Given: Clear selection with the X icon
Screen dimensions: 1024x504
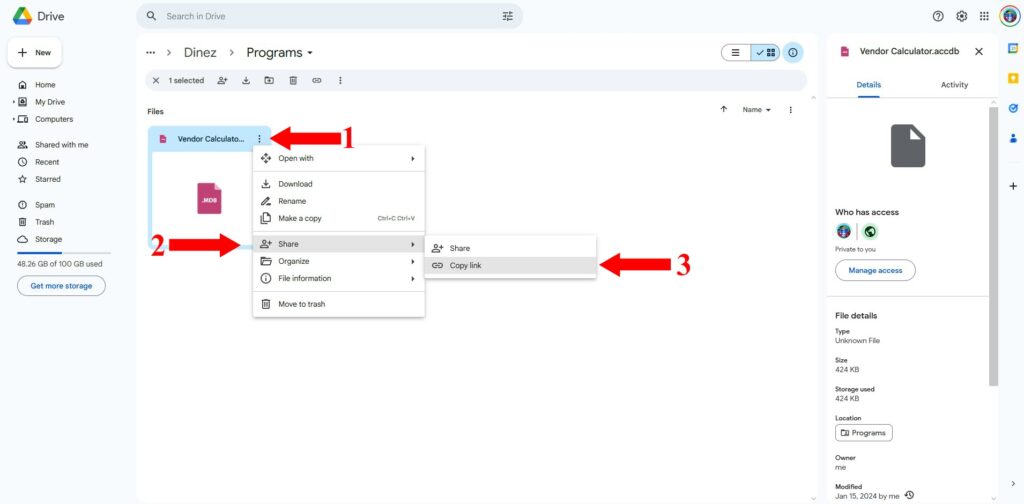Looking at the screenshot, I should coord(155,80).
